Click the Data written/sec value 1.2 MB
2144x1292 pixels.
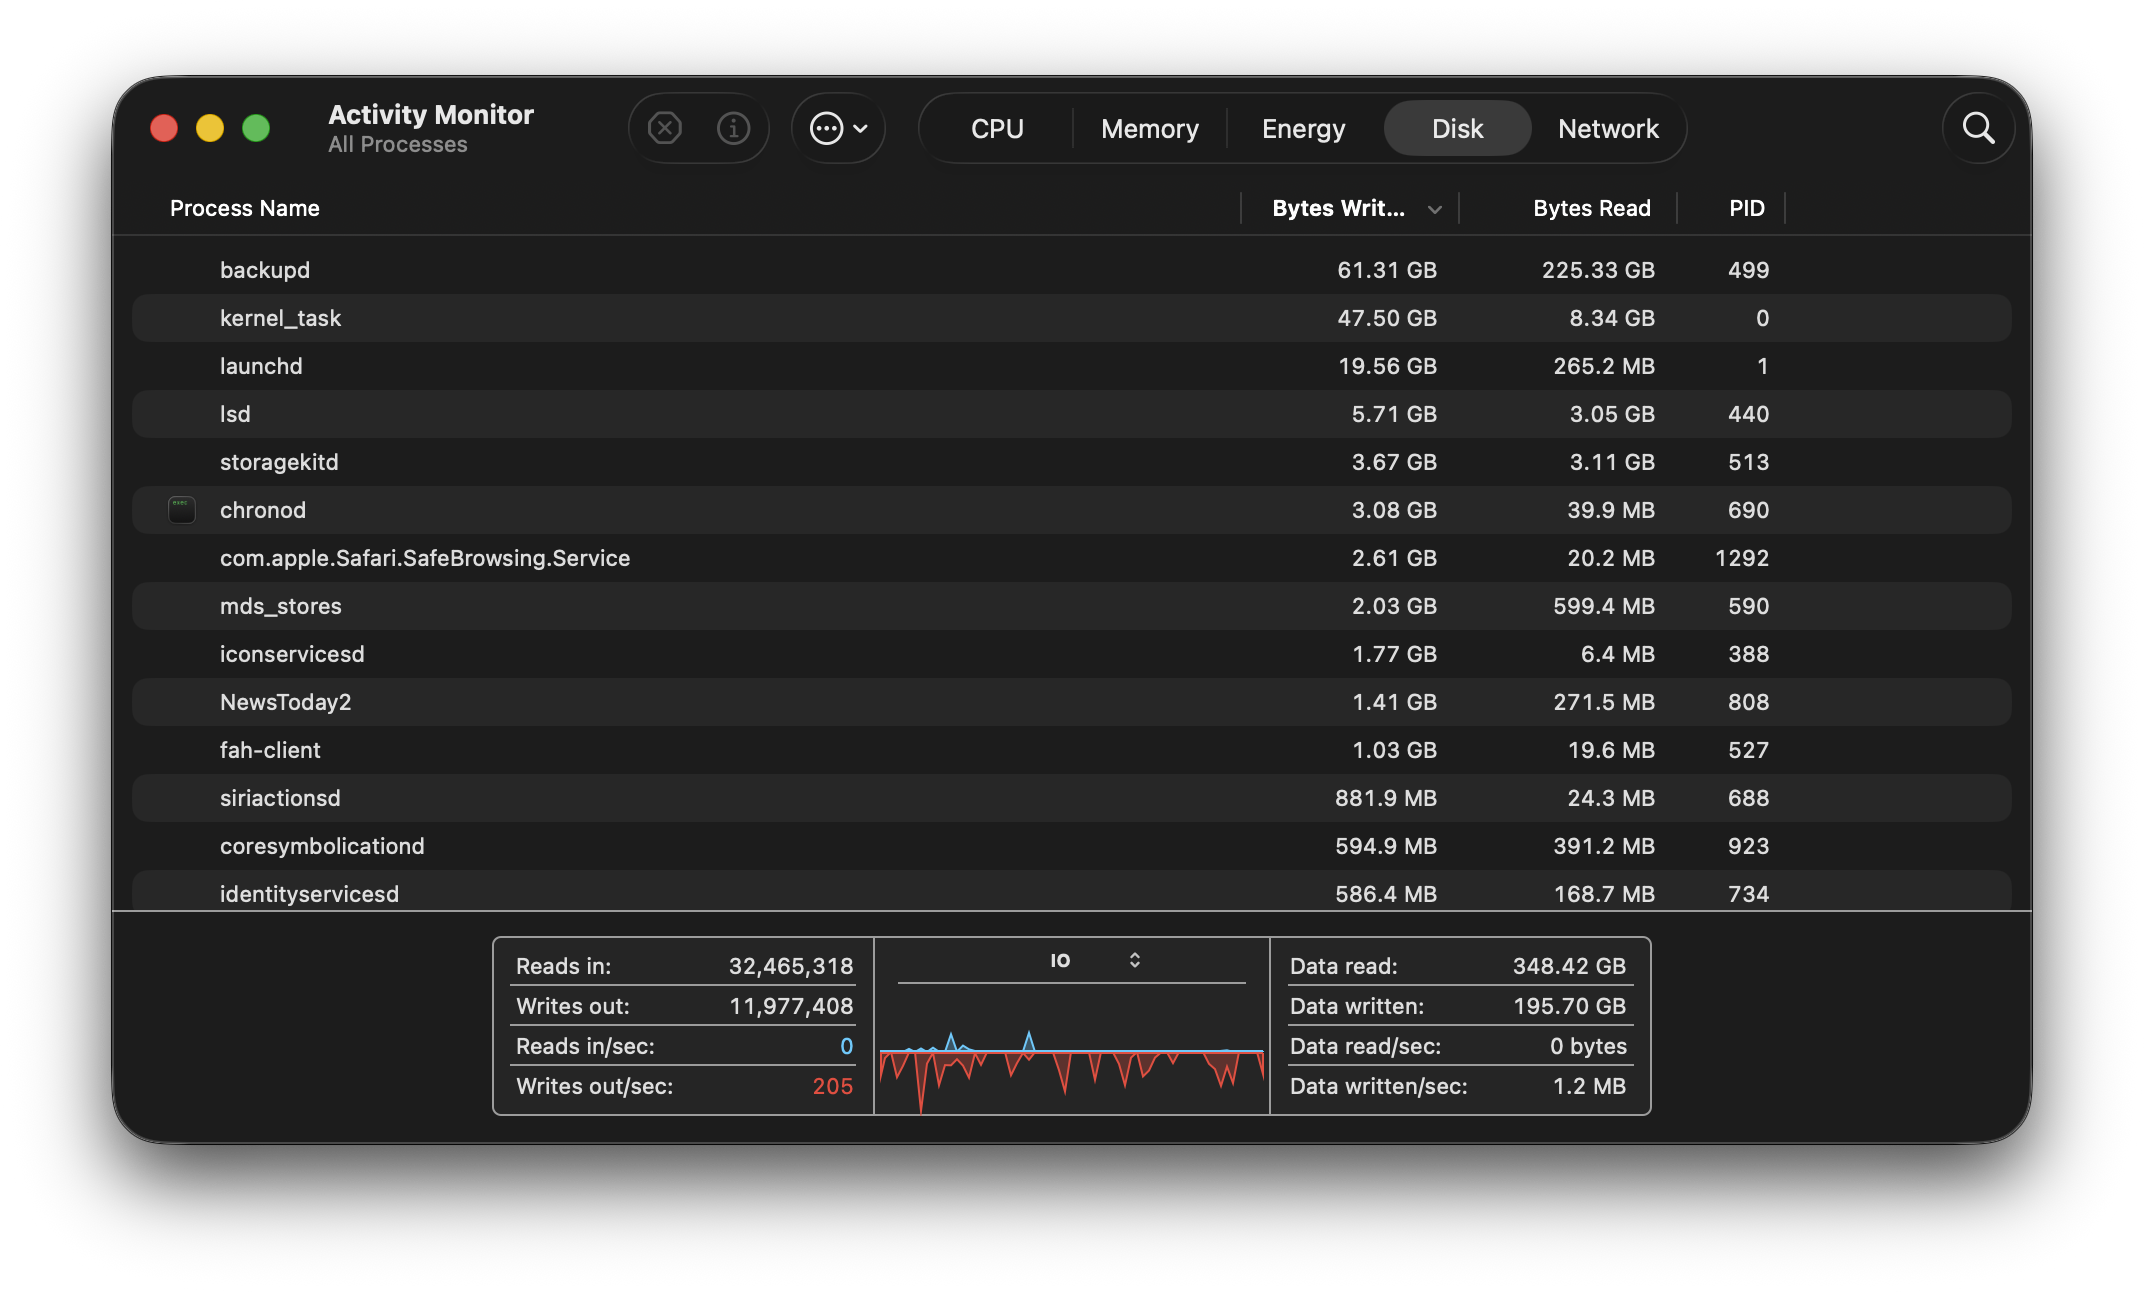(1589, 1086)
